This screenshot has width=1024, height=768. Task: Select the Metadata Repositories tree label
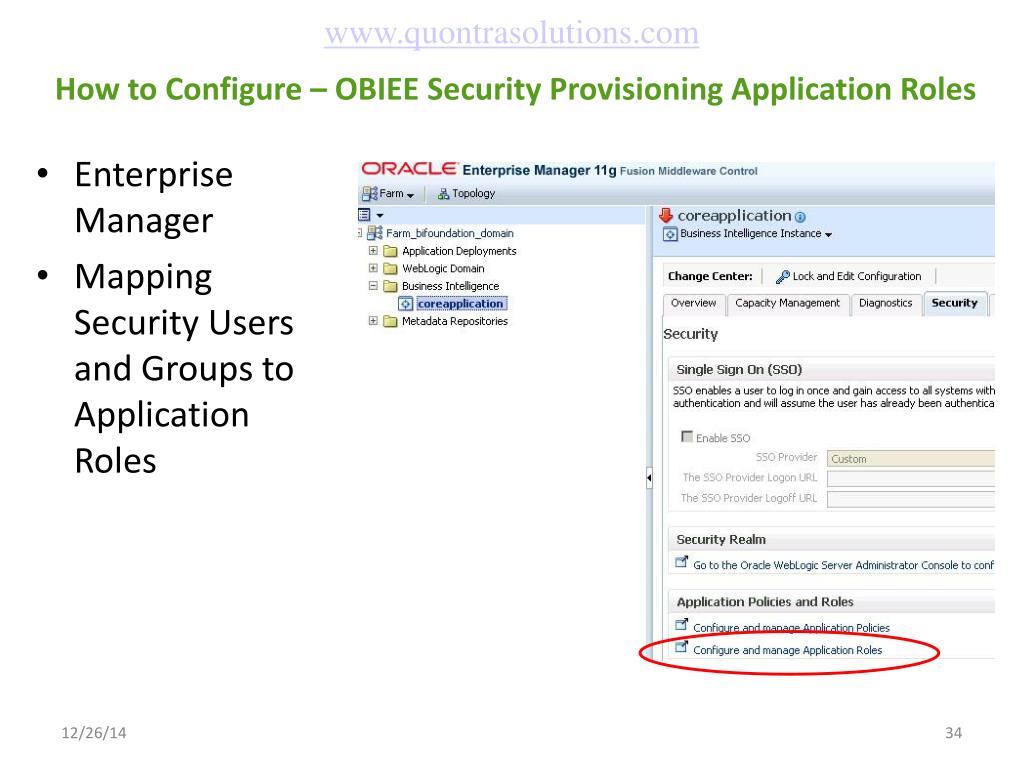(455, 321)
